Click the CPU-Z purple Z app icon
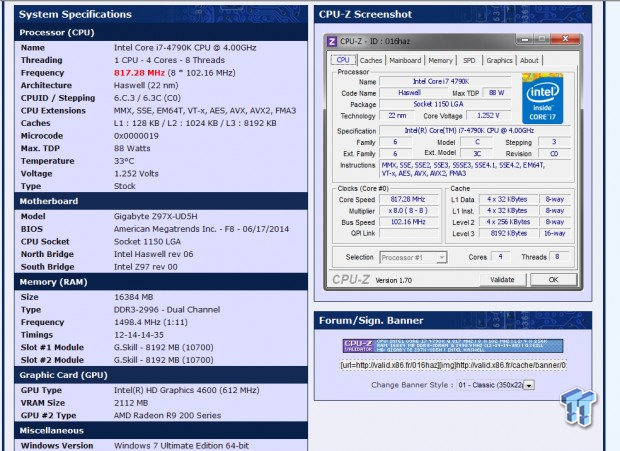This screenshot has width=620, height=451. click(x=332, y=41)
